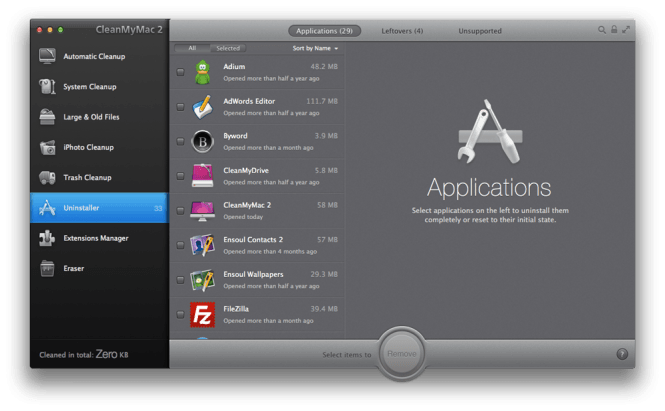Open Automatic Cleanup section

coord(100,56)
